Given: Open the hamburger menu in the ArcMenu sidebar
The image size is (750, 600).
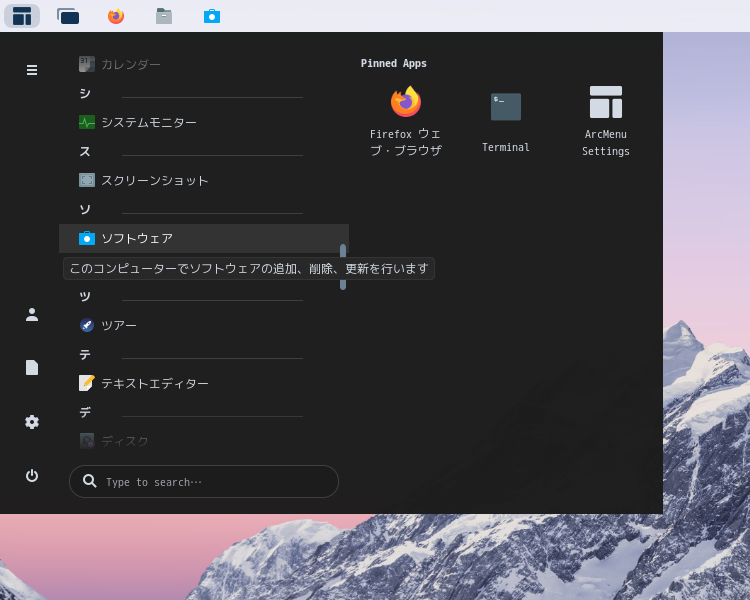Looking at the screenshot, I should click(x=32, y=70).
